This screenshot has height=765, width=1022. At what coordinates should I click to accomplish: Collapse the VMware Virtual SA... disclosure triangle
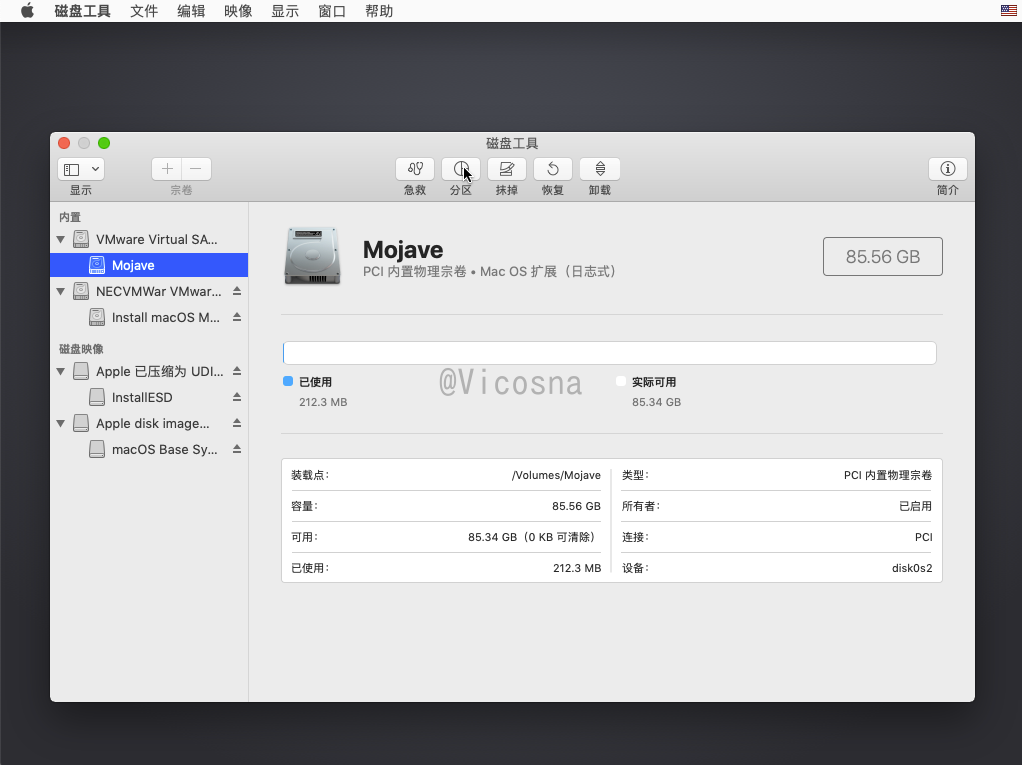click(61, 240)
